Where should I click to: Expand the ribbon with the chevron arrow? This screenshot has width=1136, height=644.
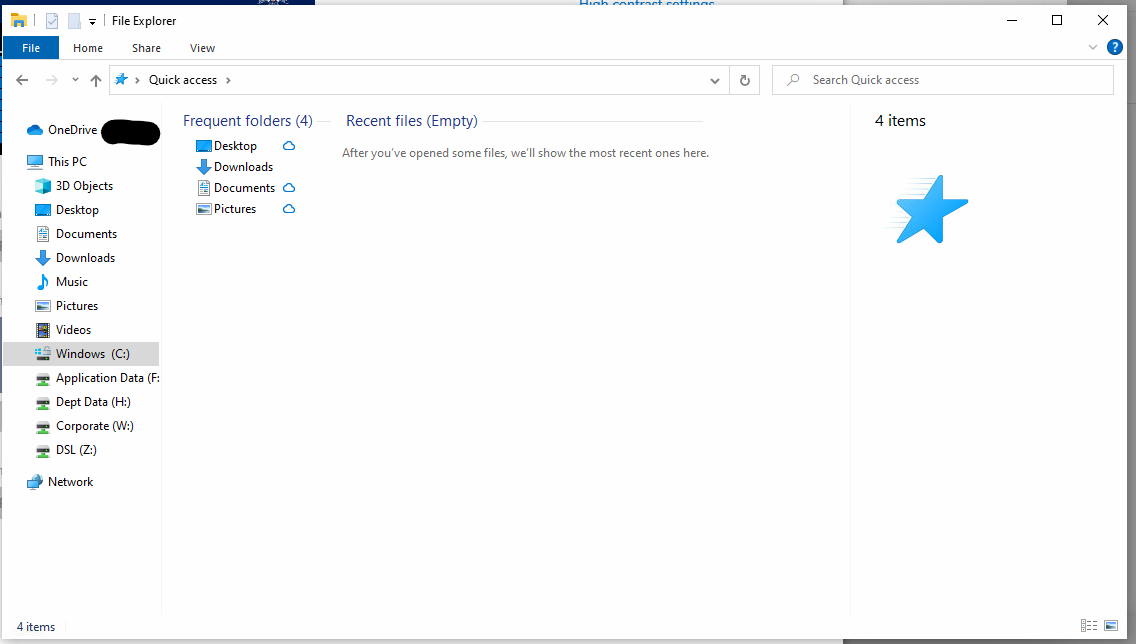click(1093, 47)
